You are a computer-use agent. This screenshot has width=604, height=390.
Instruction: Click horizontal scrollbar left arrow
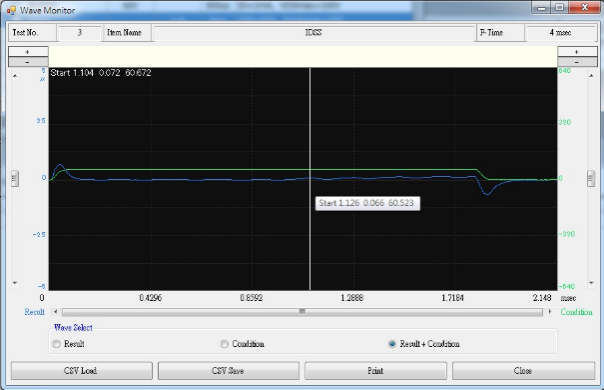(56, 311)
